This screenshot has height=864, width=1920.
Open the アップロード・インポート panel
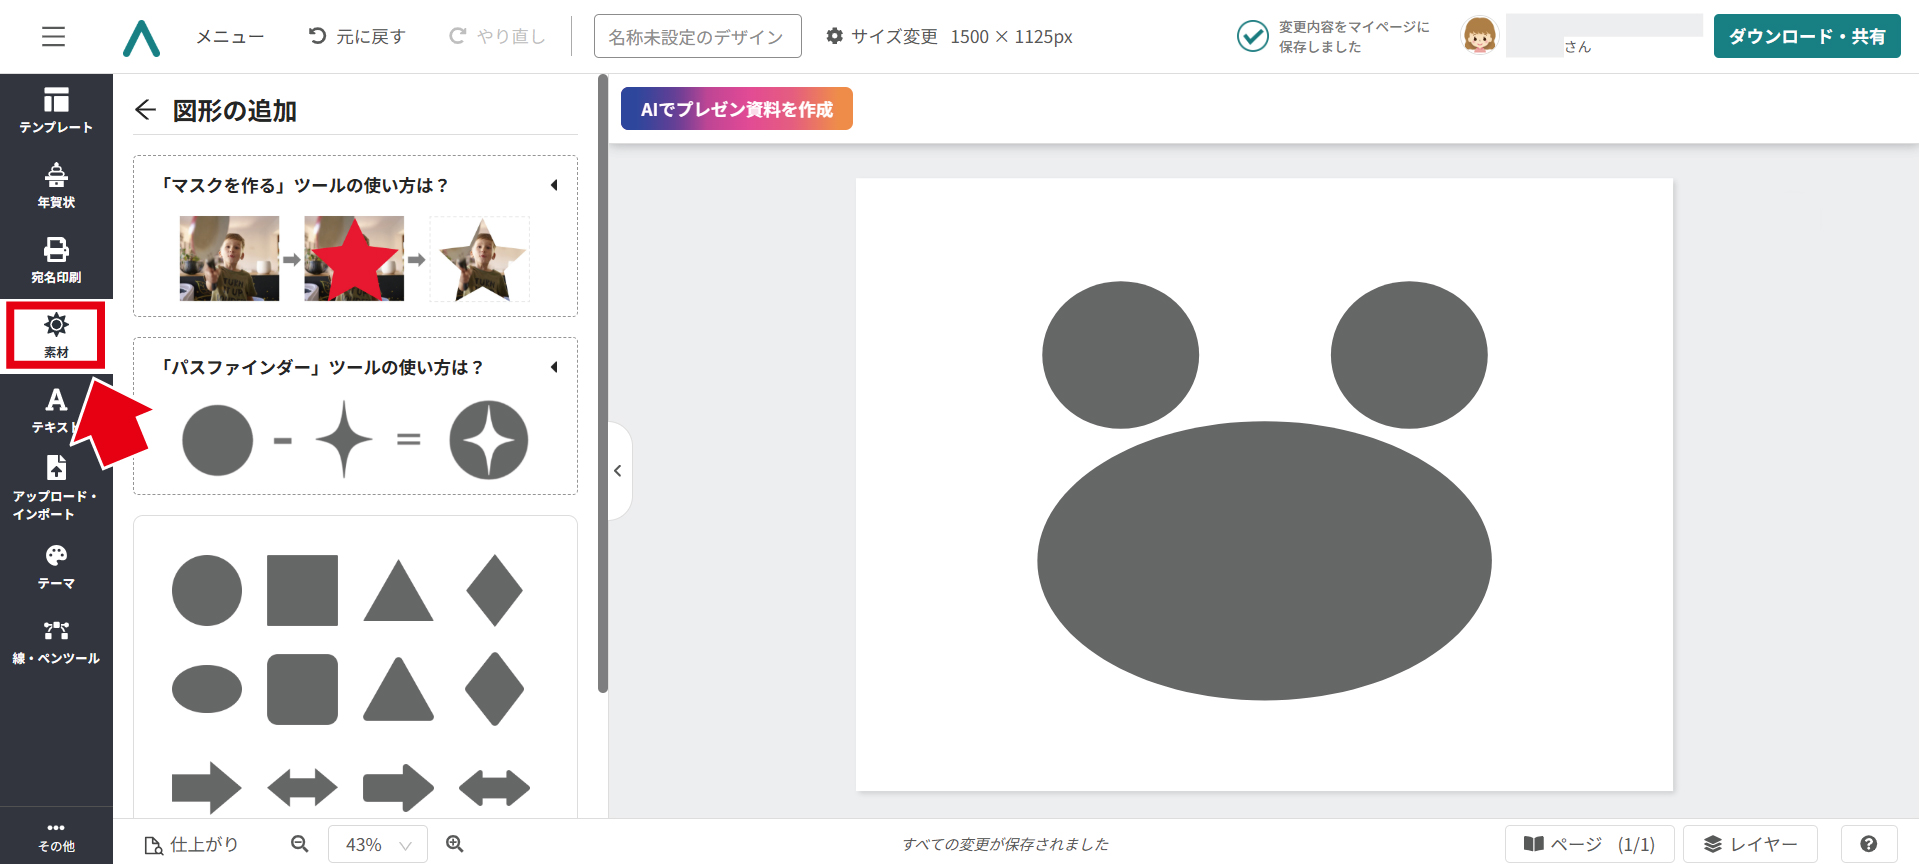pyautogui.click(x=56, y=488)
